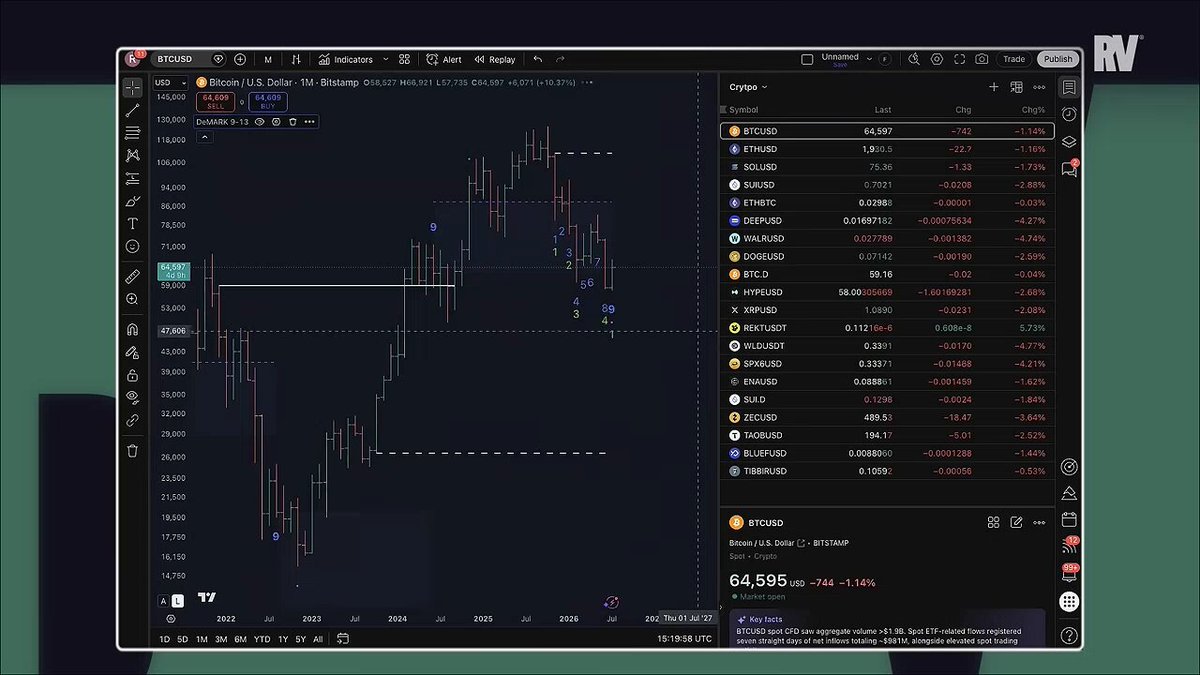The height and width of the screenshot is (675, 1200).
Task: Undo the last chart action
Action: pos(538,59)
